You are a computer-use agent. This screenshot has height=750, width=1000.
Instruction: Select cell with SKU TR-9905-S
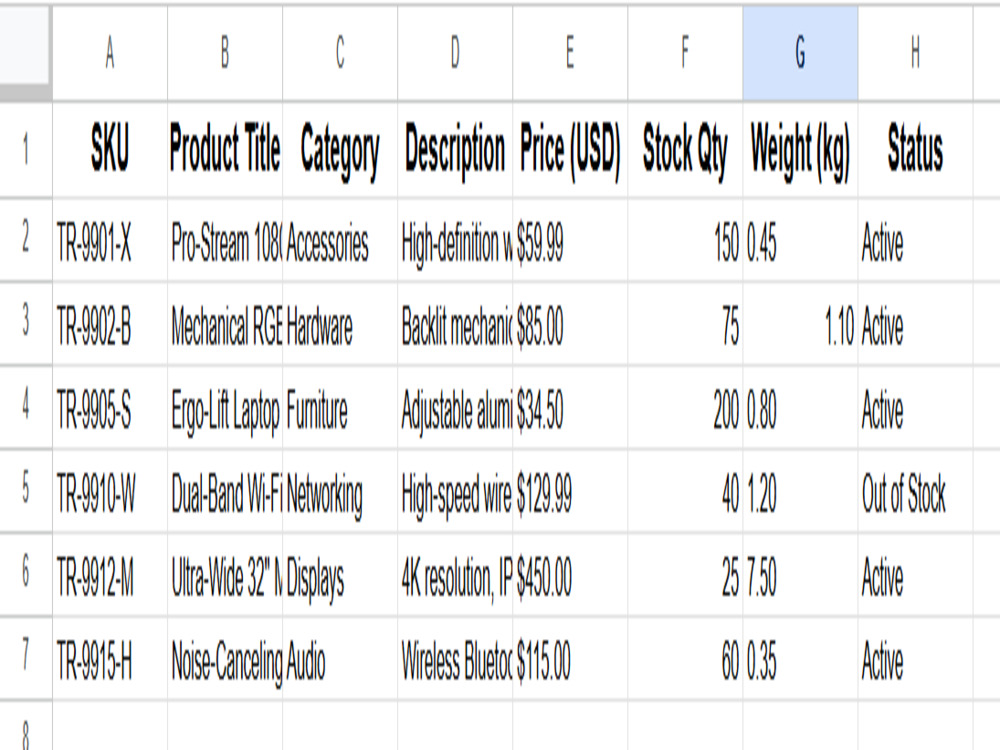pos(110,408)
